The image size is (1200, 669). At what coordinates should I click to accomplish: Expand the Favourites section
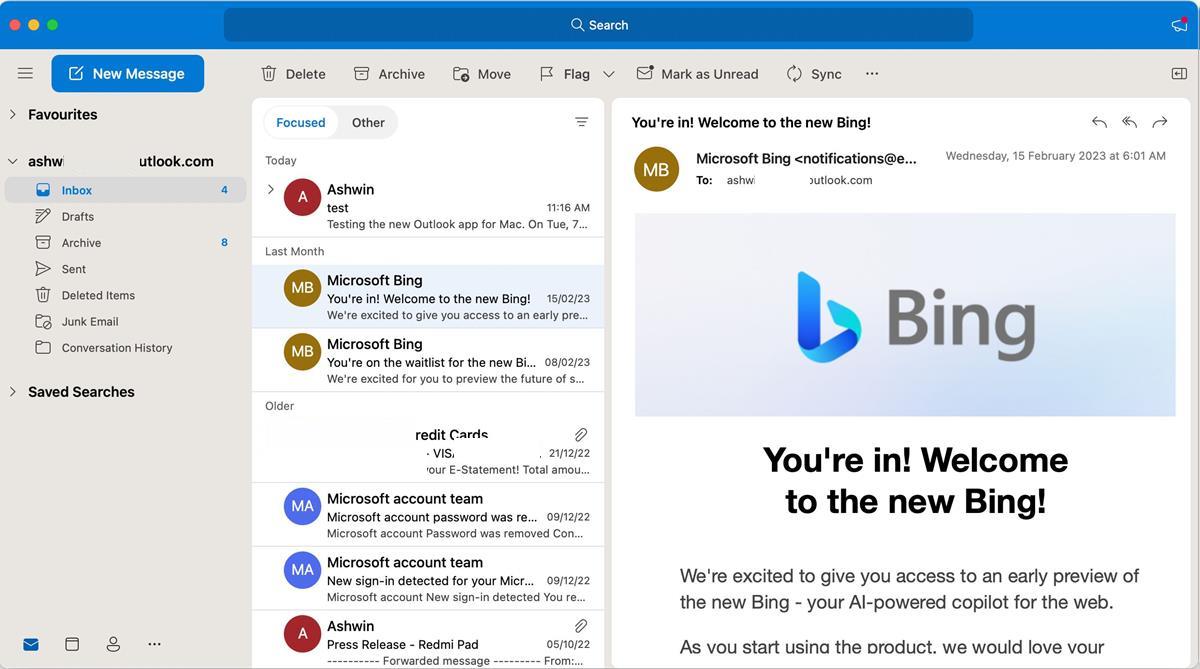[x=12, y=114]
